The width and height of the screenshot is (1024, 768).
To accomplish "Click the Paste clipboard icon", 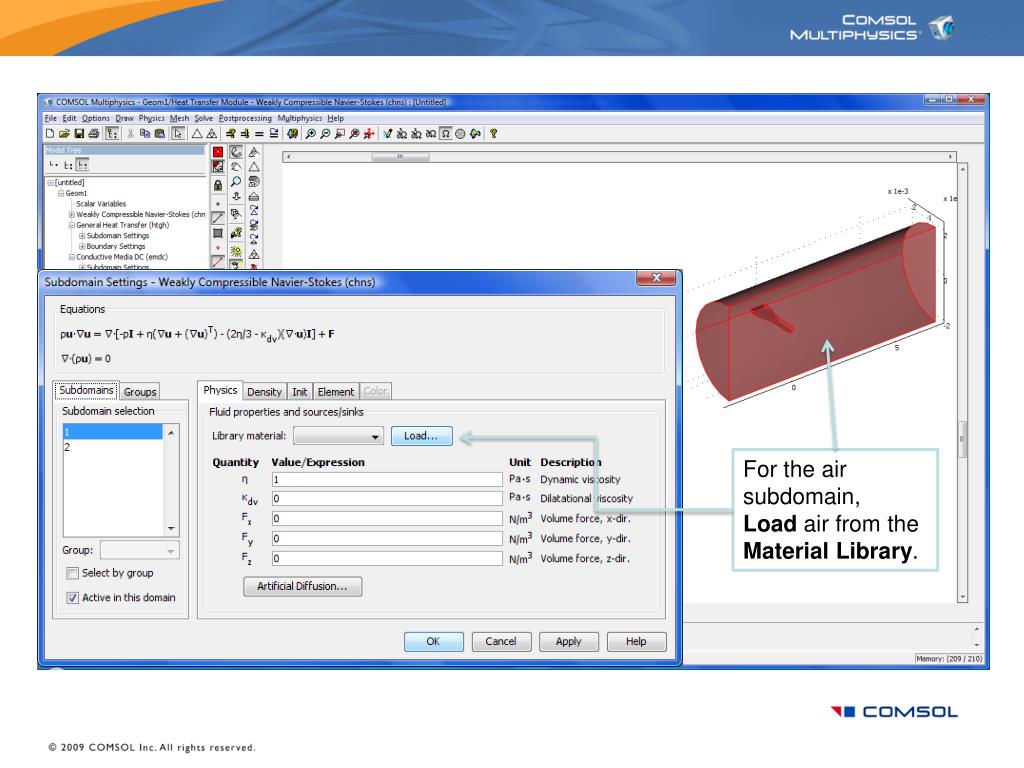I will [x=159, y=134].
